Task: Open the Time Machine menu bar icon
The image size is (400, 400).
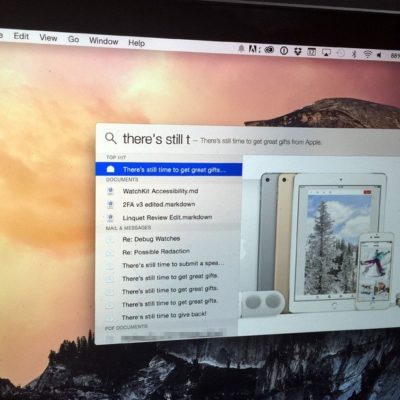Action: [340, 53]
